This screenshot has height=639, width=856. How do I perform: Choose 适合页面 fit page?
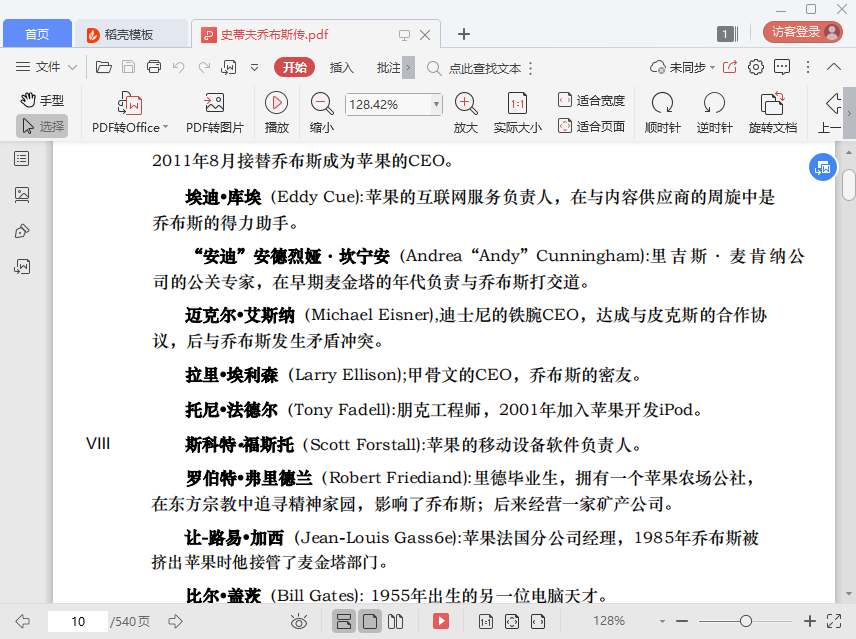[x=591, y=127]
